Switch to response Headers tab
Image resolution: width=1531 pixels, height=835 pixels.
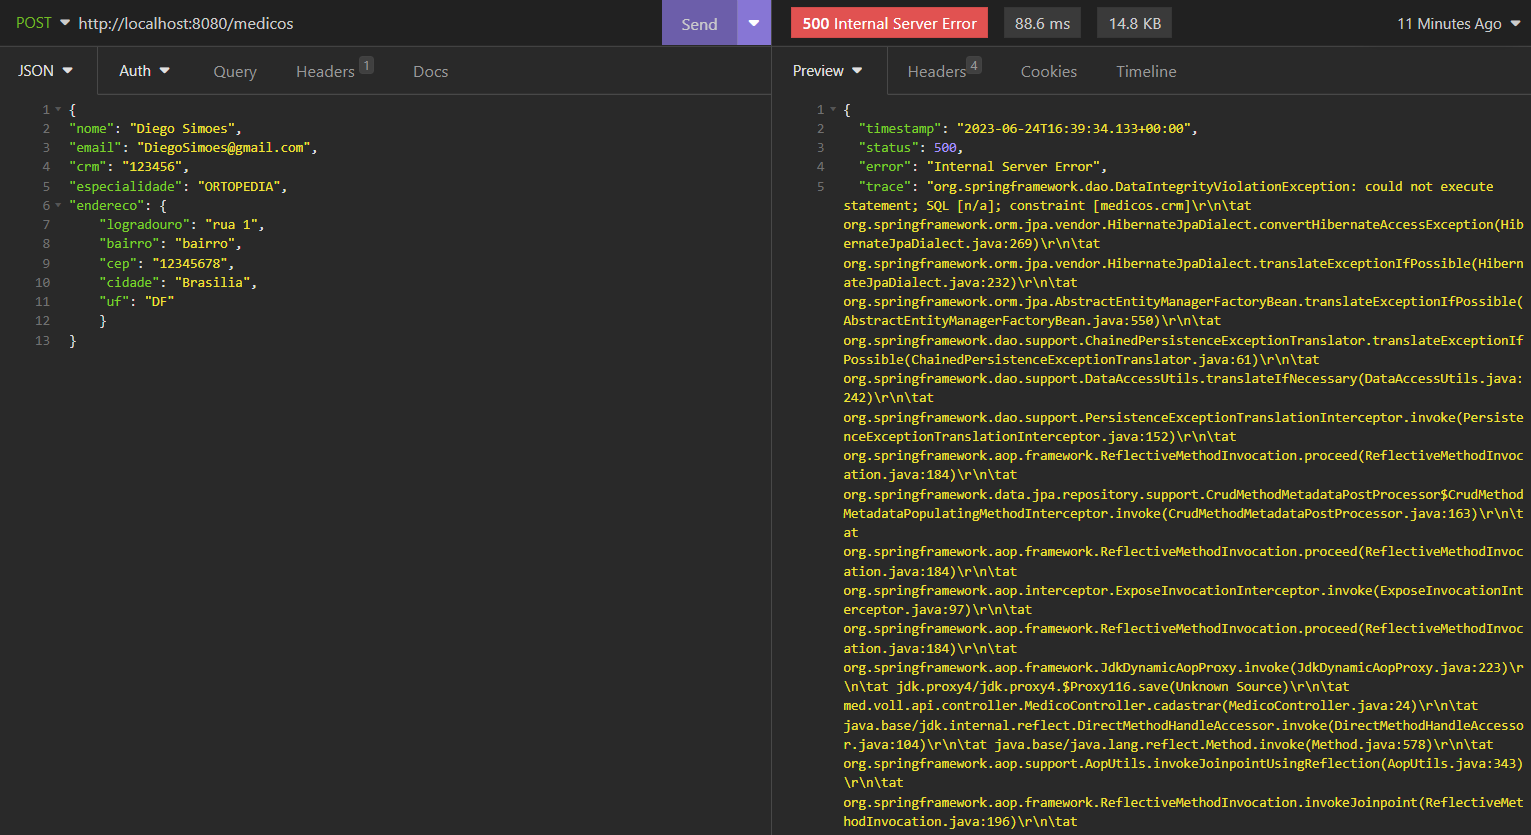pos(944,70)
